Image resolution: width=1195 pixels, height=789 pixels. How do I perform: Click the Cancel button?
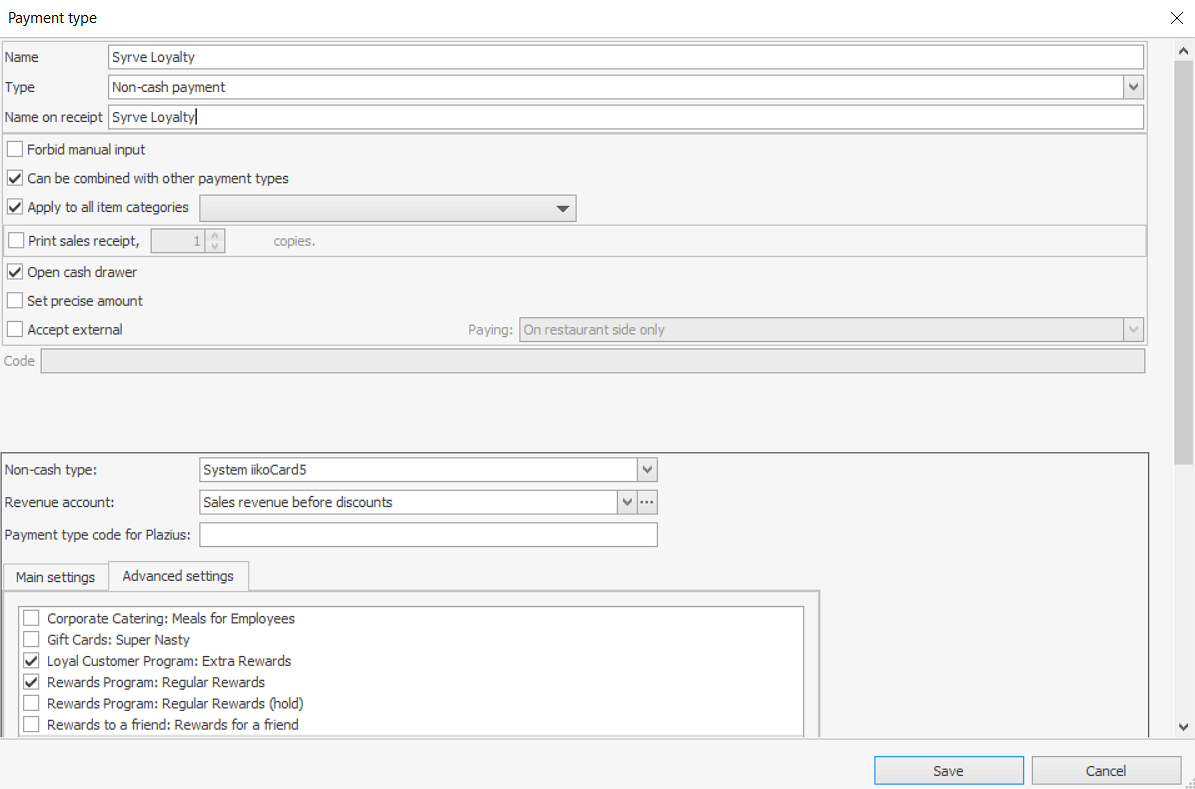tap(1106, 771)
